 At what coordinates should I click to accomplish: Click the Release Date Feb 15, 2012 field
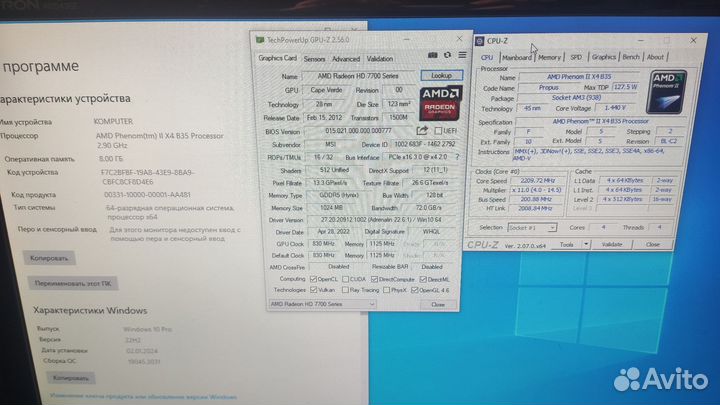point(324,118)
